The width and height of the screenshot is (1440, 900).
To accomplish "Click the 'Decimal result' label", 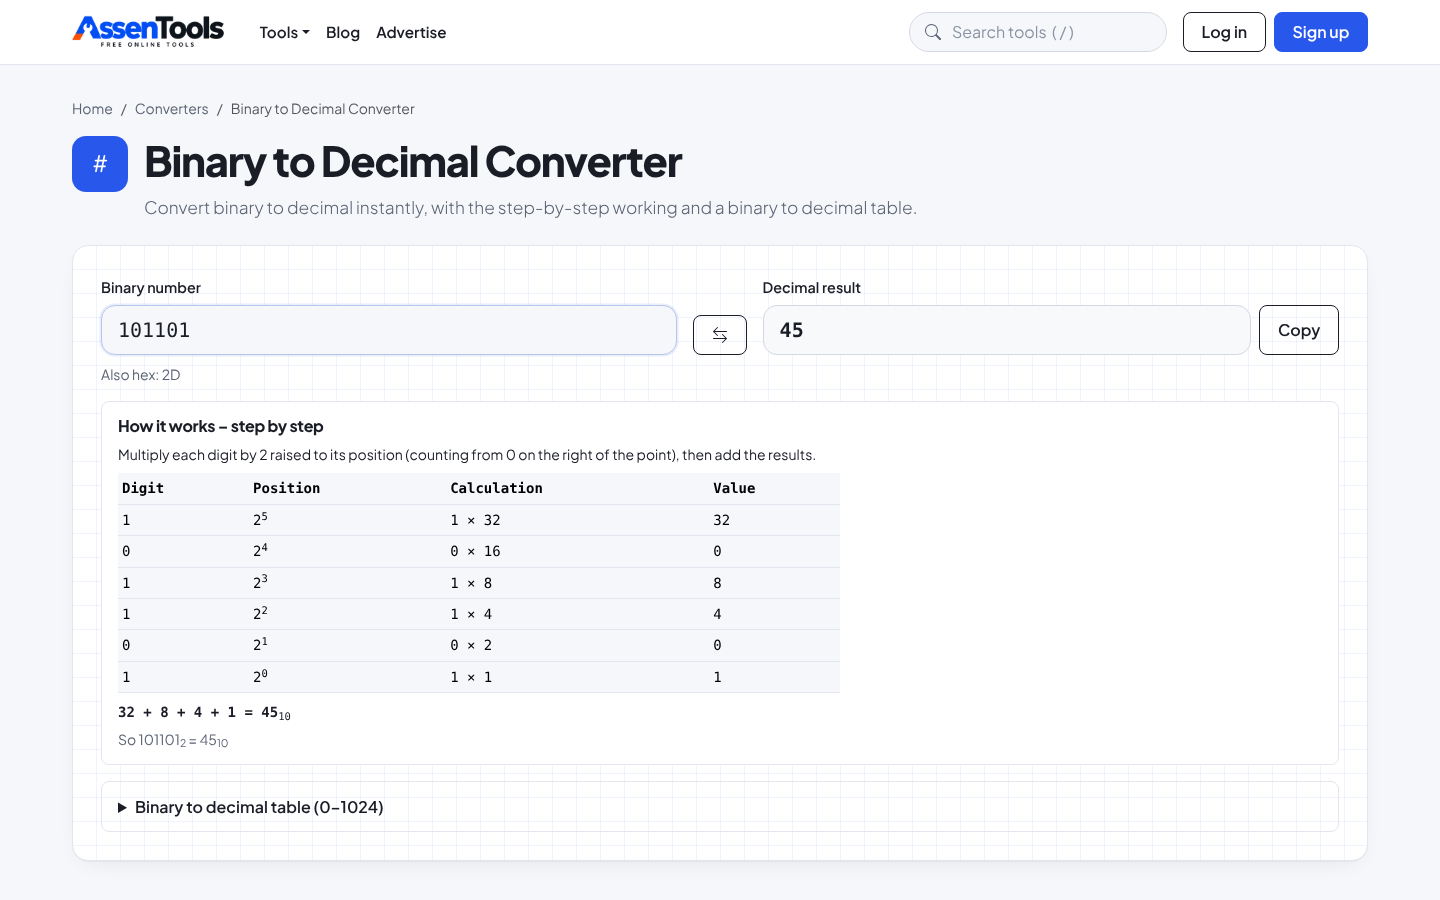I will click(x=812, y=288).
